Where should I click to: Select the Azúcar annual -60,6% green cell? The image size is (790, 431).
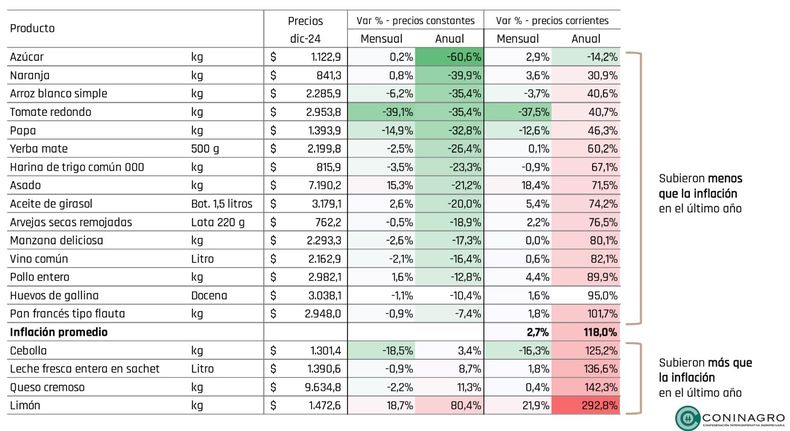[x=449, y=57]
